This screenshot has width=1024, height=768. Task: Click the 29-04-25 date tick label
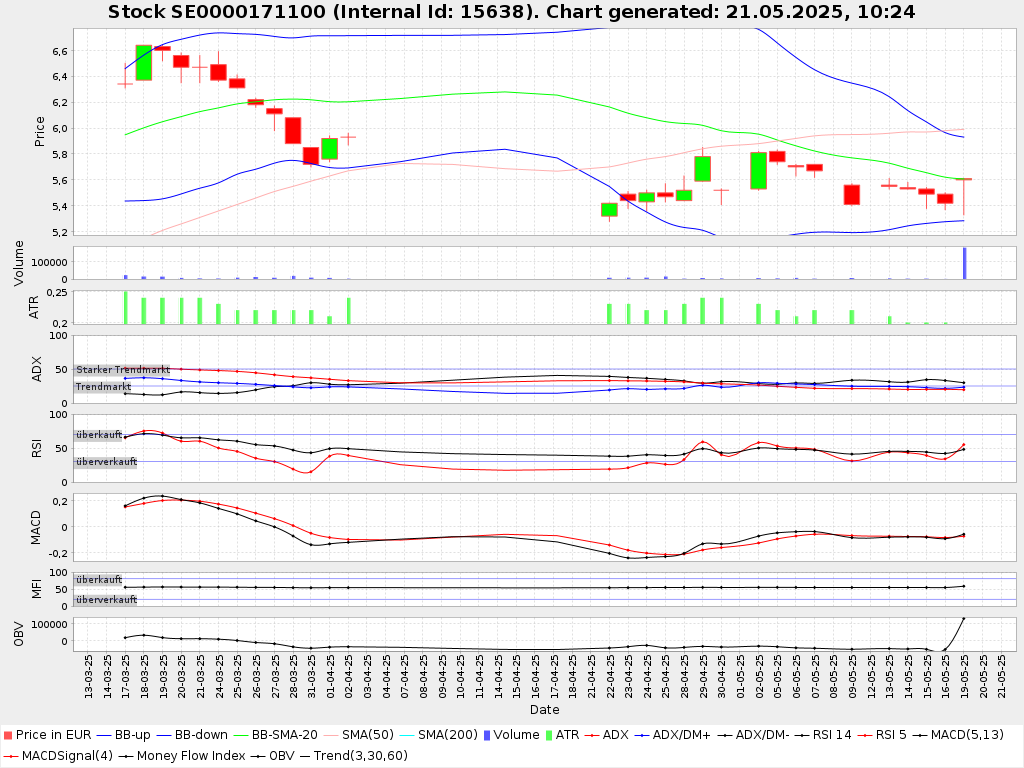[703, 677]
